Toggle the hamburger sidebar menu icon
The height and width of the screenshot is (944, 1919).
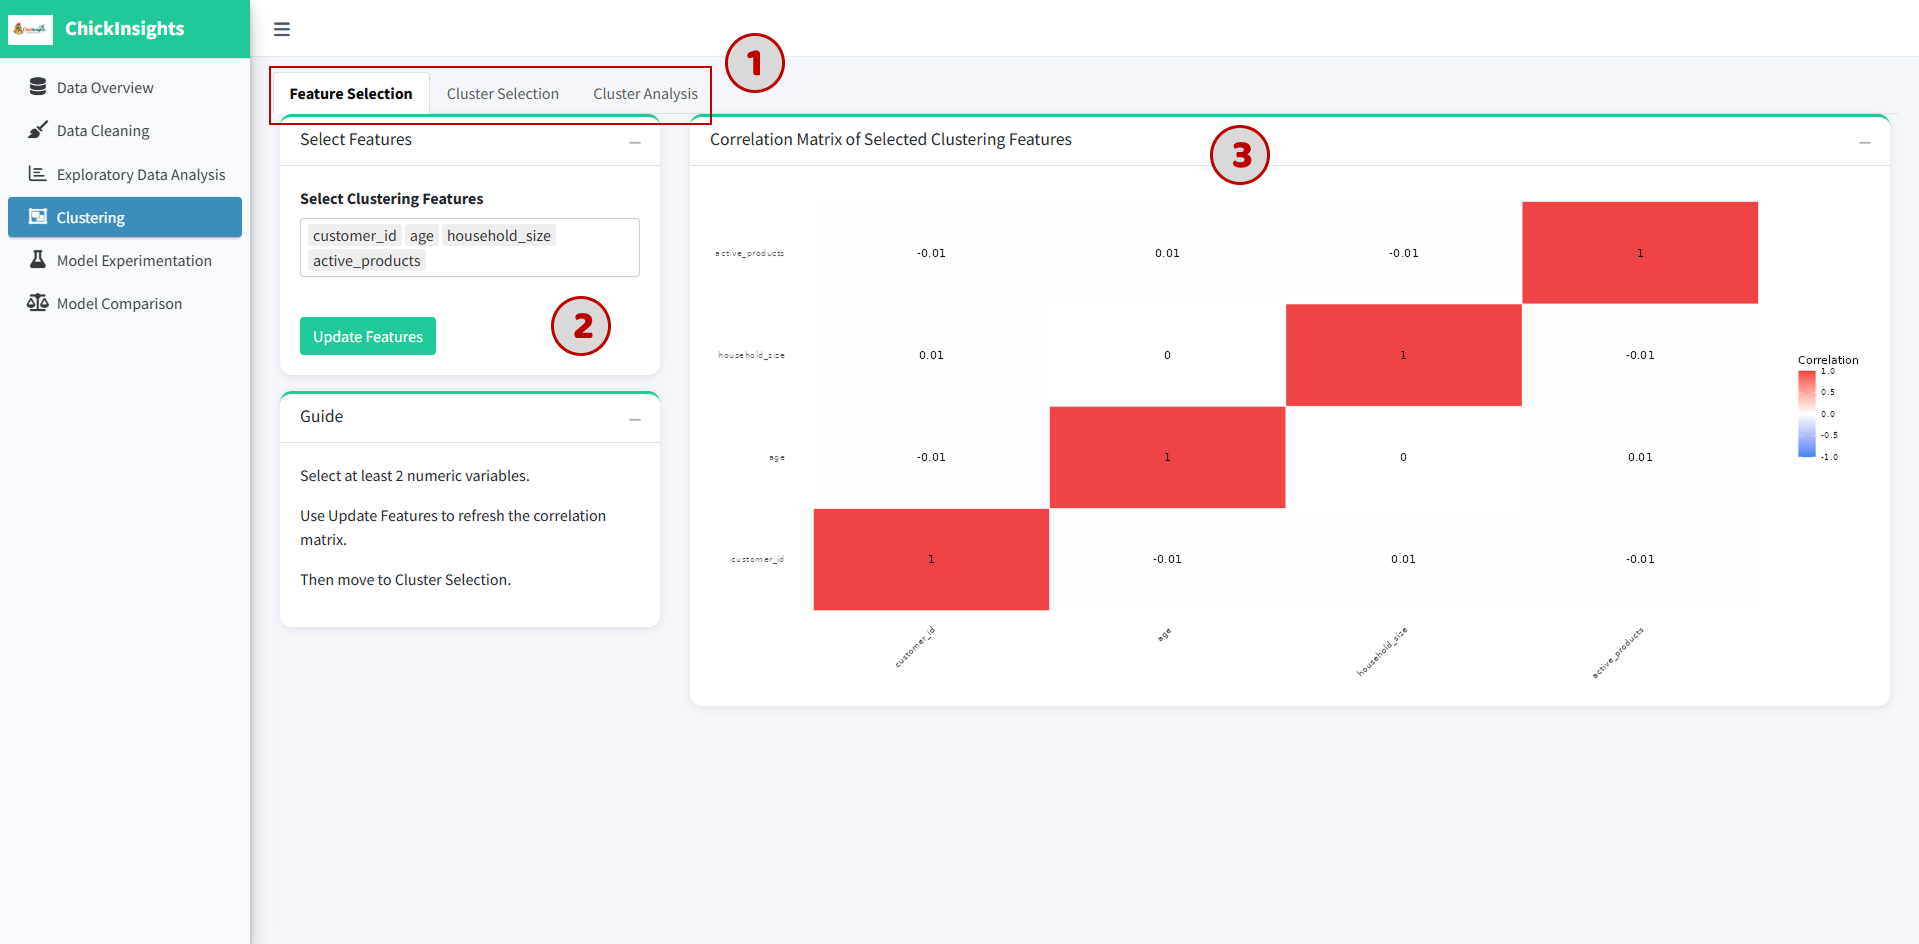[x=282, y=29]
